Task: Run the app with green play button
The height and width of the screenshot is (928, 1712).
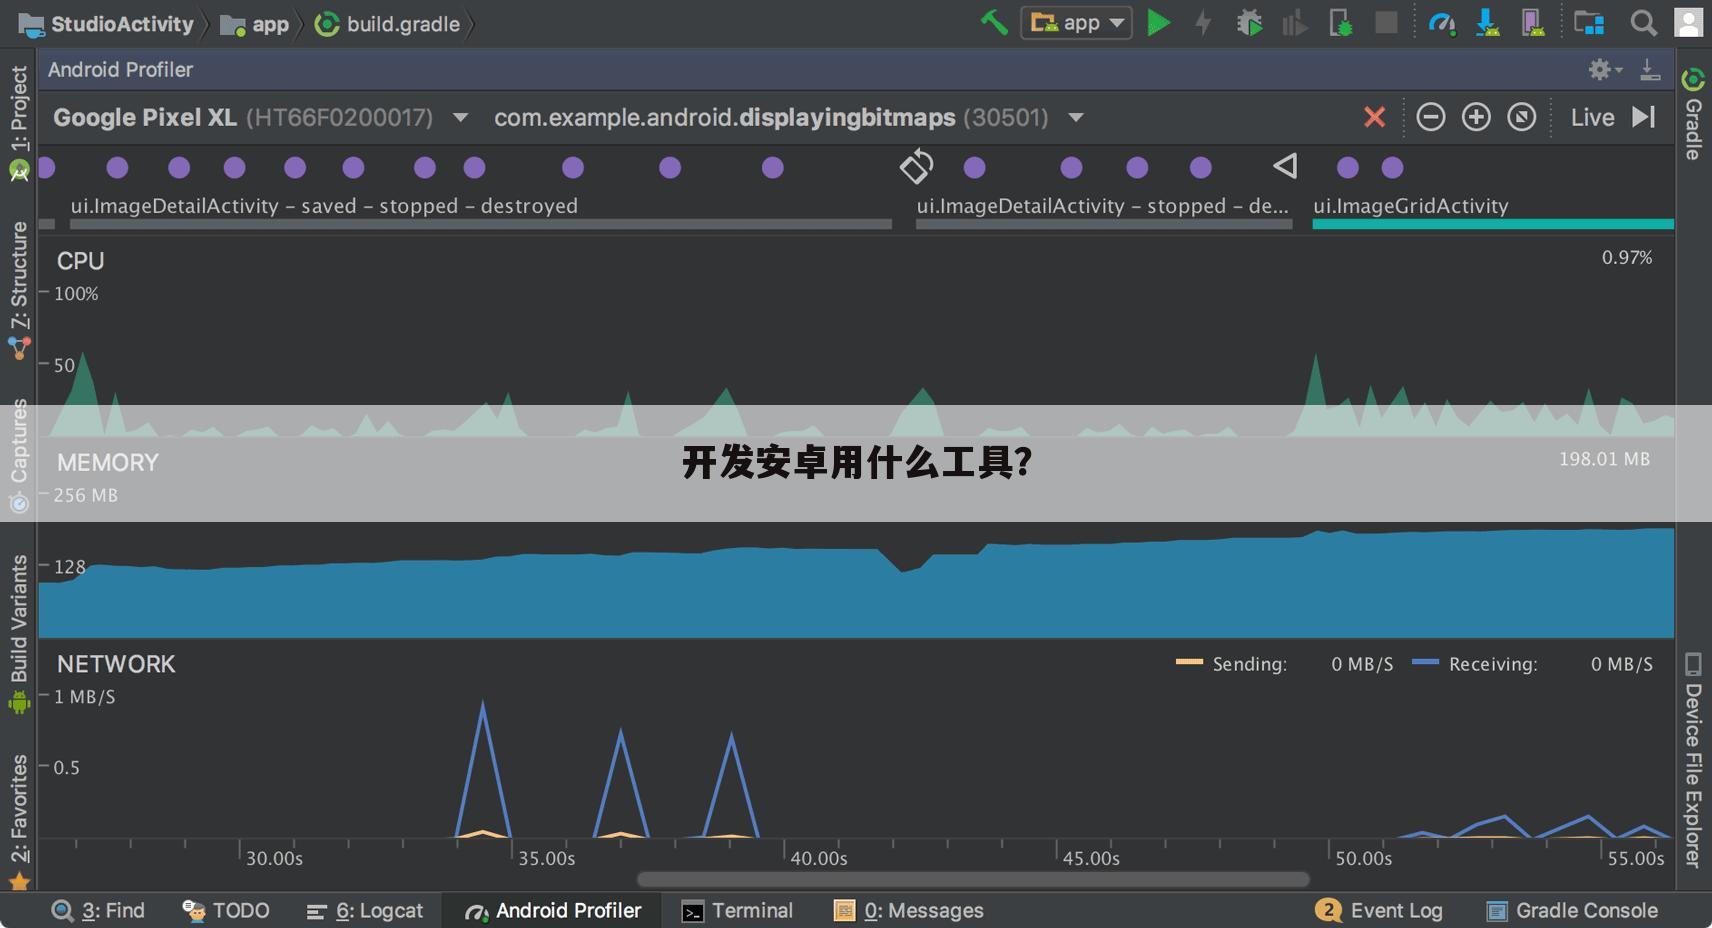Action: coord(1158,23)
